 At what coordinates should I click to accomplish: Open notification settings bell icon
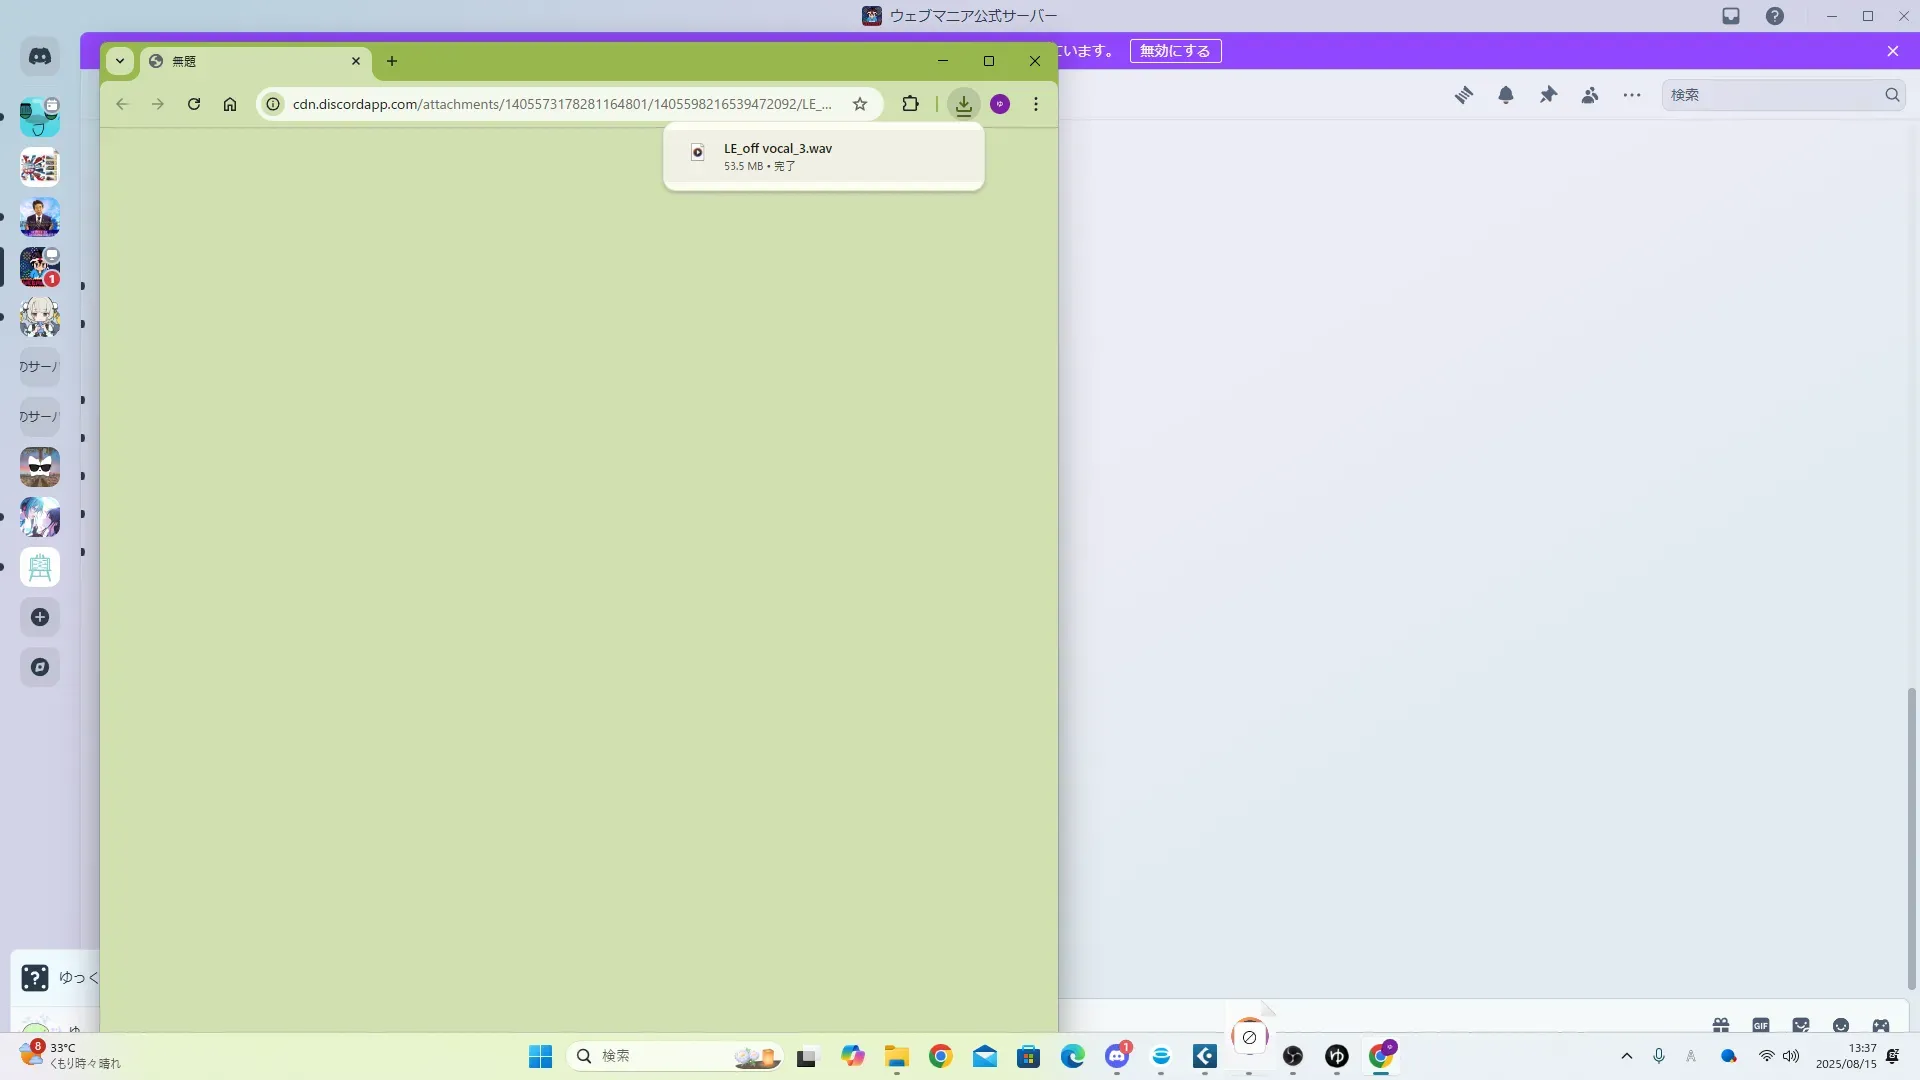[x=1506, y=95]
